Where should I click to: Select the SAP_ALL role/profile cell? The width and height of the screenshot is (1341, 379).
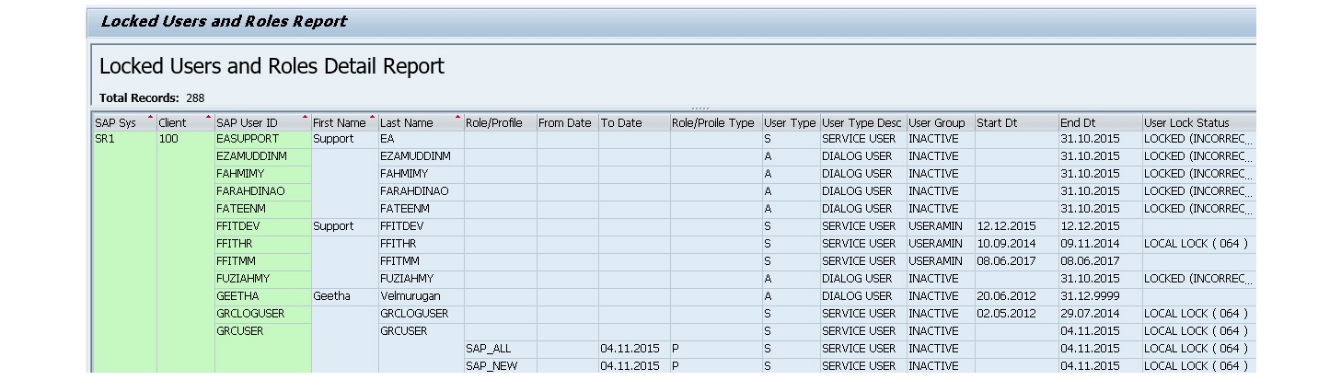pyautogui.click(x=500, y=348)
